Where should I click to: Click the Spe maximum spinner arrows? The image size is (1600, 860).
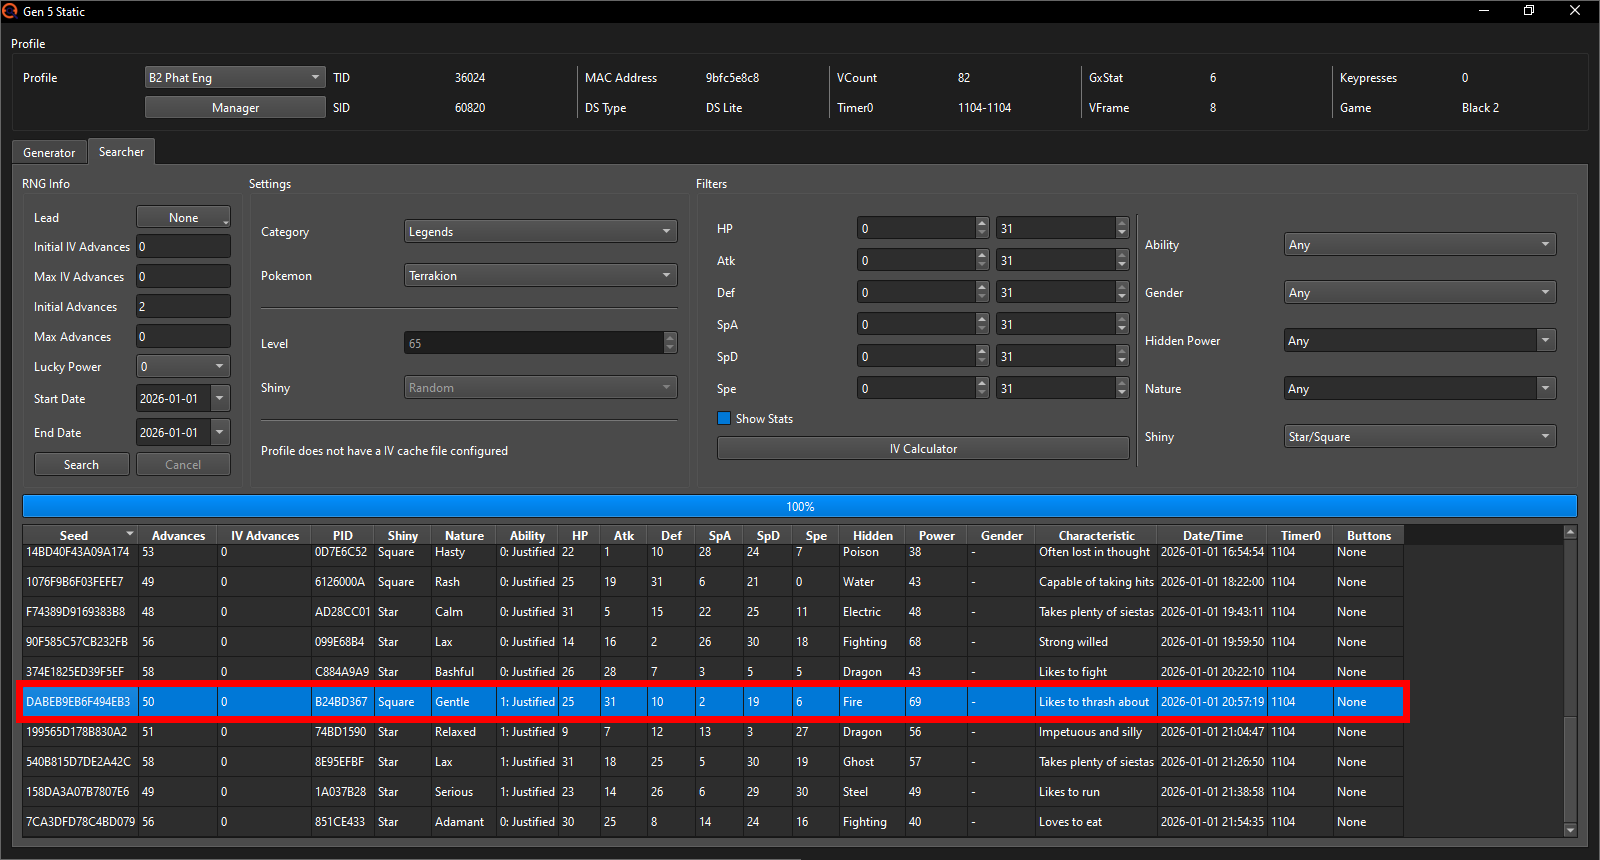click(1122, 389)
